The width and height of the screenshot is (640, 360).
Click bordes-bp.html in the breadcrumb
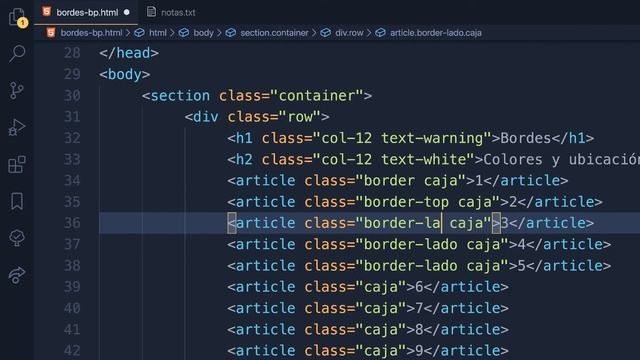[91, 33]
